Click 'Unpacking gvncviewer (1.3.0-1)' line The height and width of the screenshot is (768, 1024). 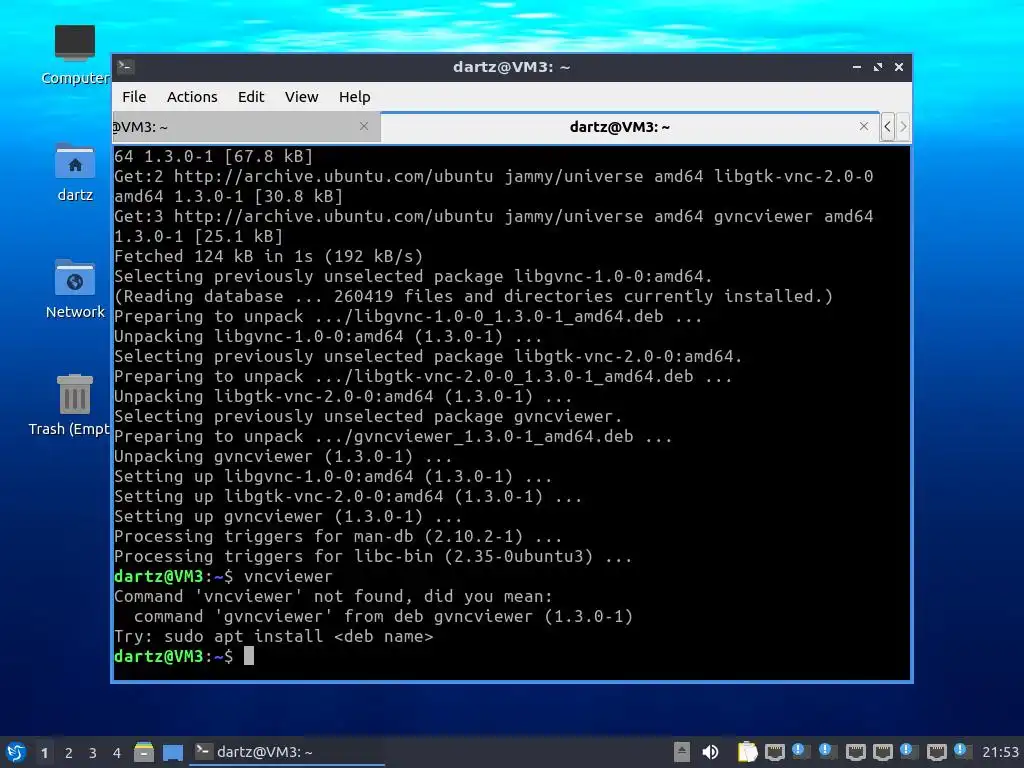tap(283, 456)
